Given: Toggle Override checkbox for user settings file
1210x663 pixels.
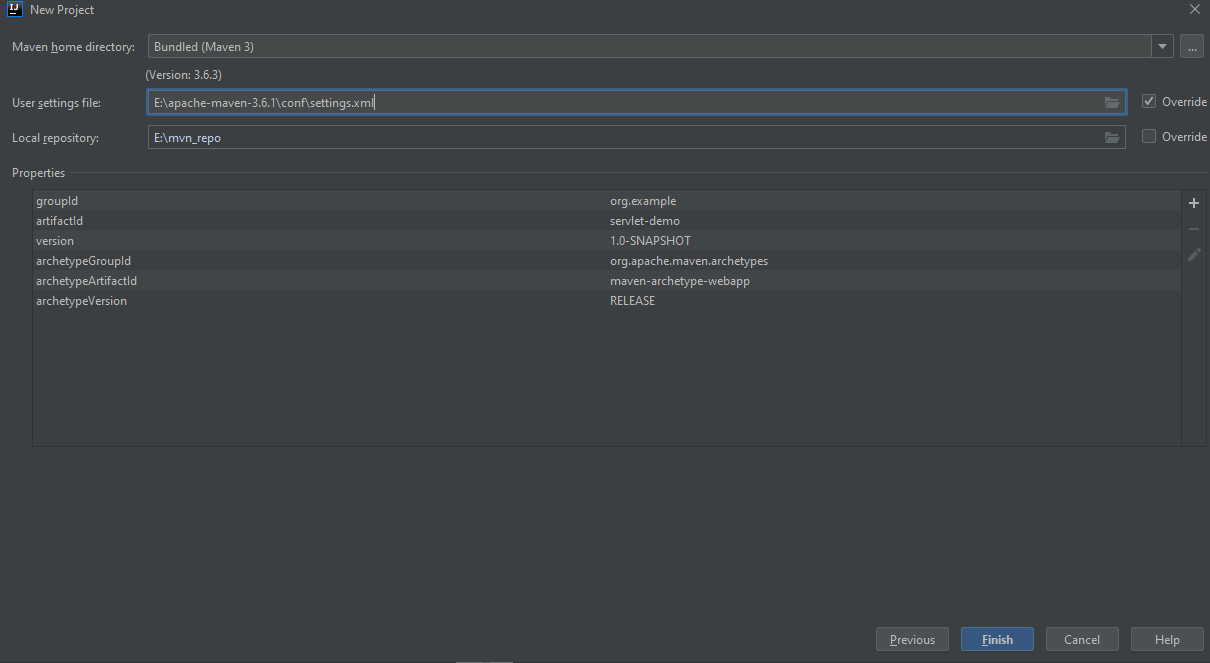Looking at the screenshot, I should coord(1149,102).
